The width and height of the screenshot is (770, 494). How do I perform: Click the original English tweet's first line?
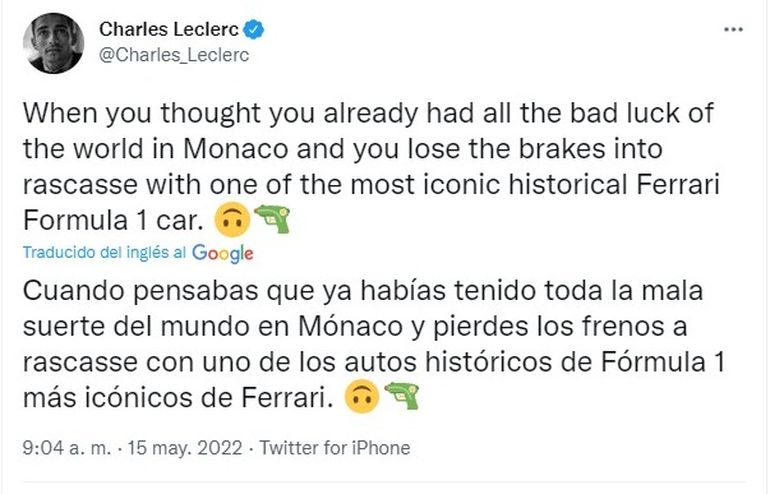coord(367,112)
